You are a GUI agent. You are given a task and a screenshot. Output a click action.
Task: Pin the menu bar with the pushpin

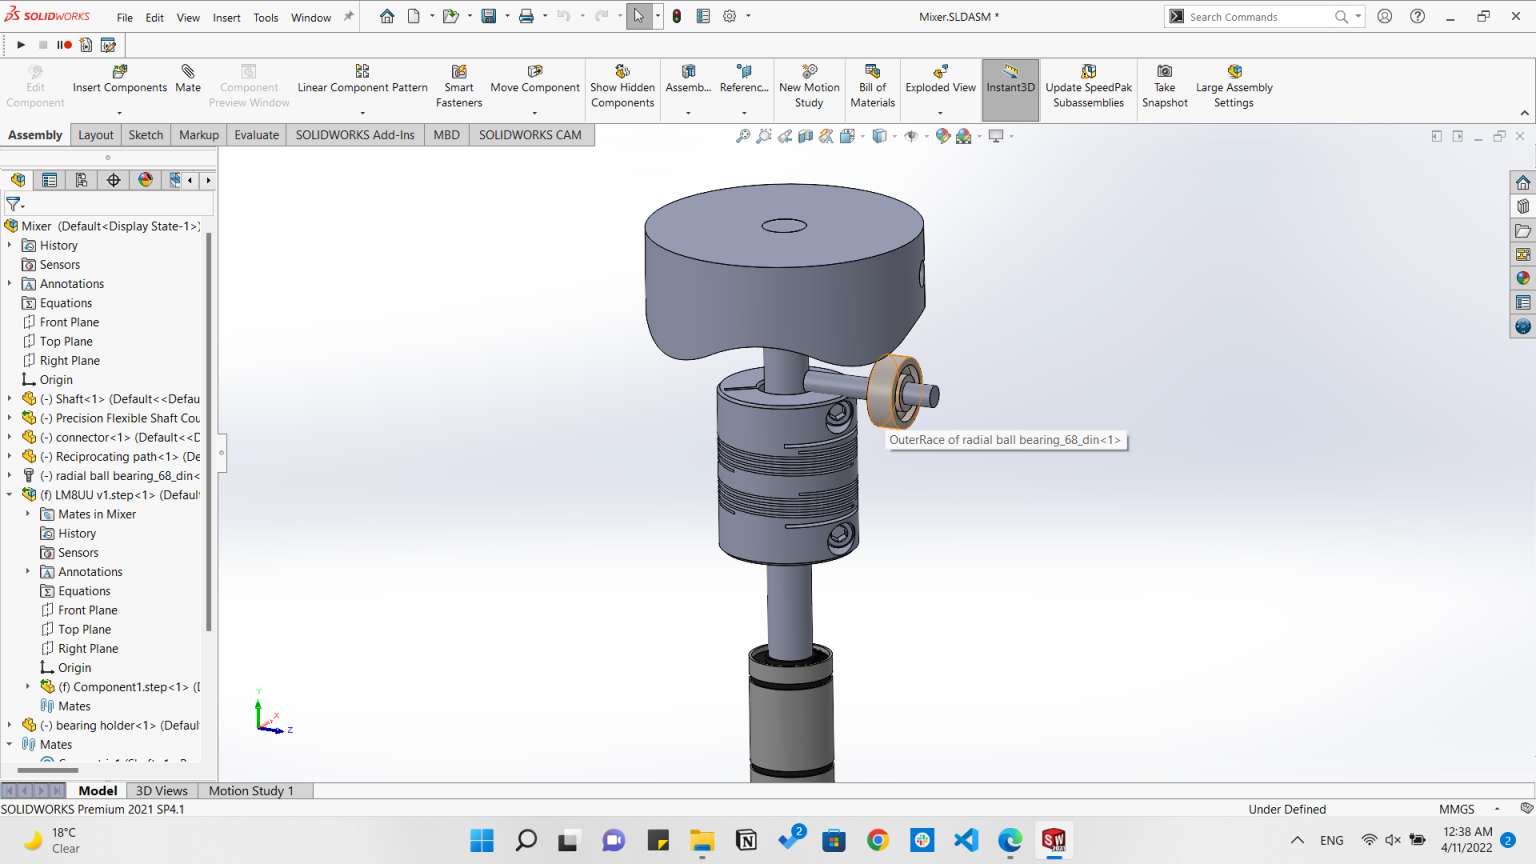tap(348, 17)
